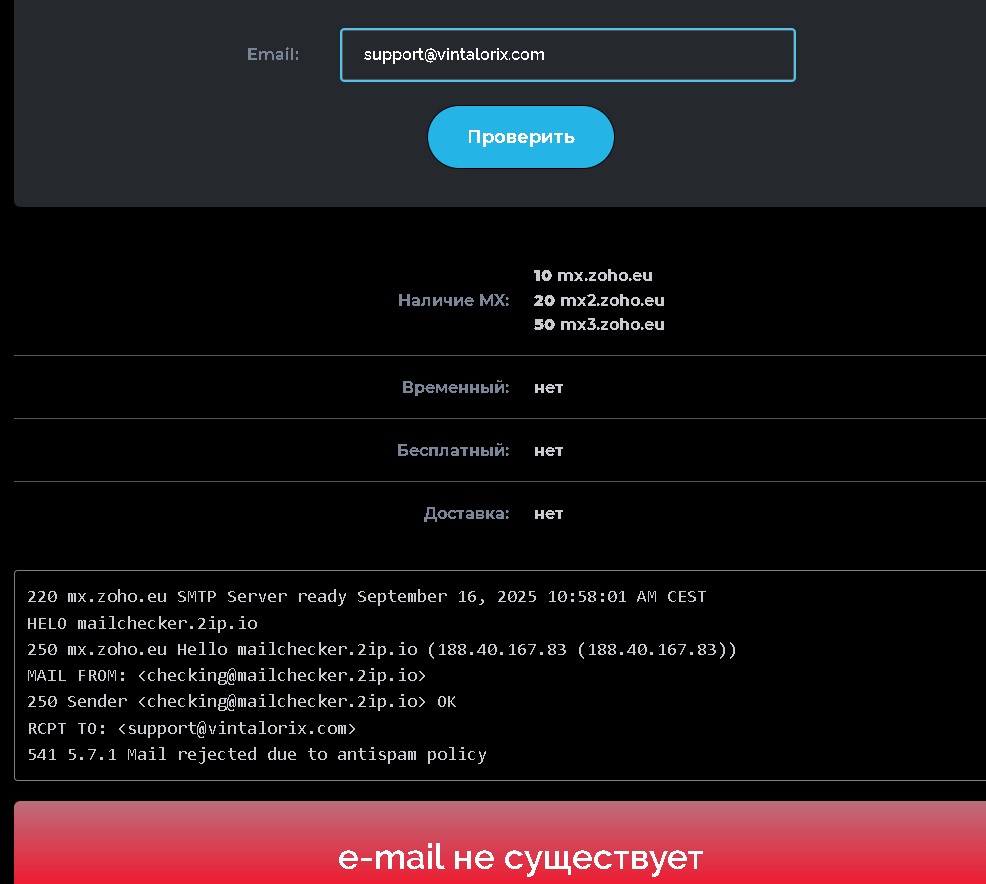Viewport: 986px width, 884px height.
Task: Click the Бесплатный: label
Action: click(x=453, y=450)
